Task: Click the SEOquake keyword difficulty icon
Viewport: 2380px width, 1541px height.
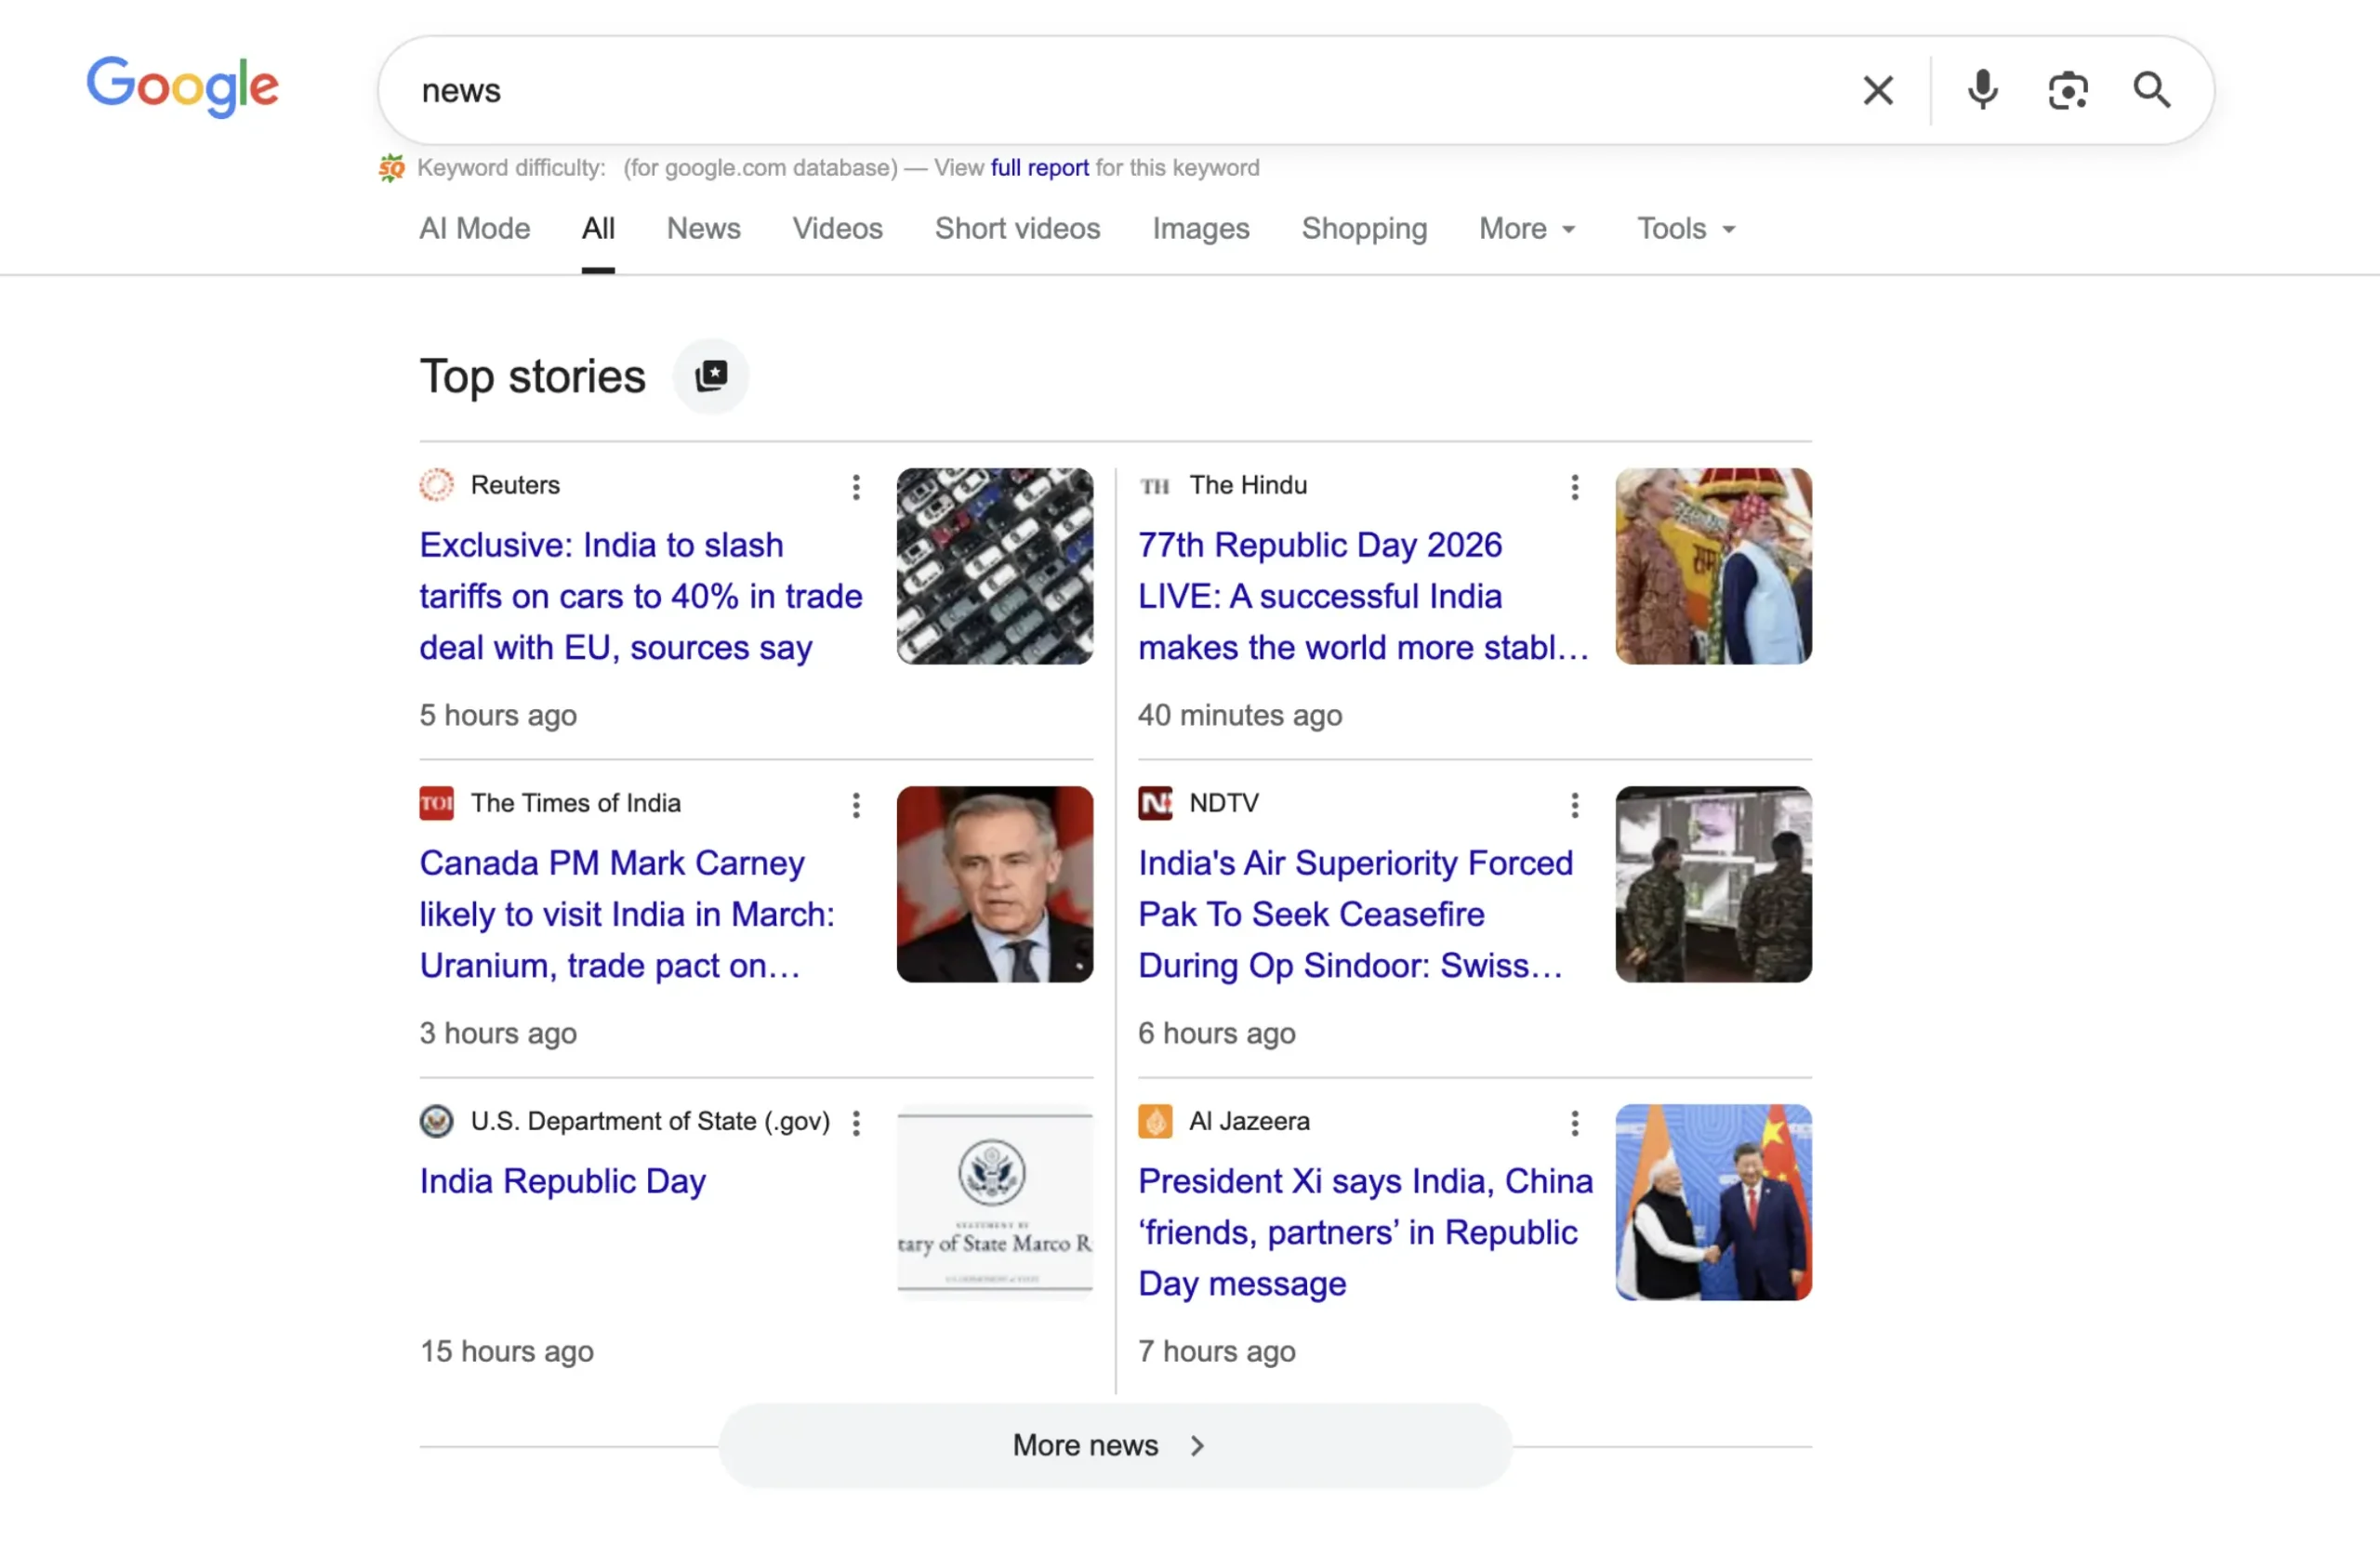Action: (392, 167)
